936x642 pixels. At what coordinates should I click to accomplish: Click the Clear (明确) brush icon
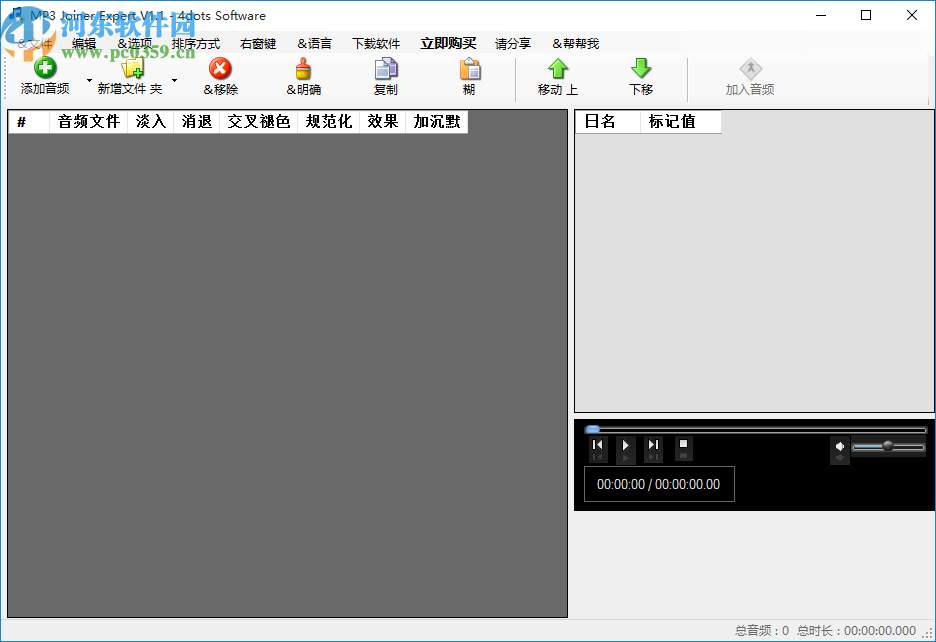click(302, 70)
